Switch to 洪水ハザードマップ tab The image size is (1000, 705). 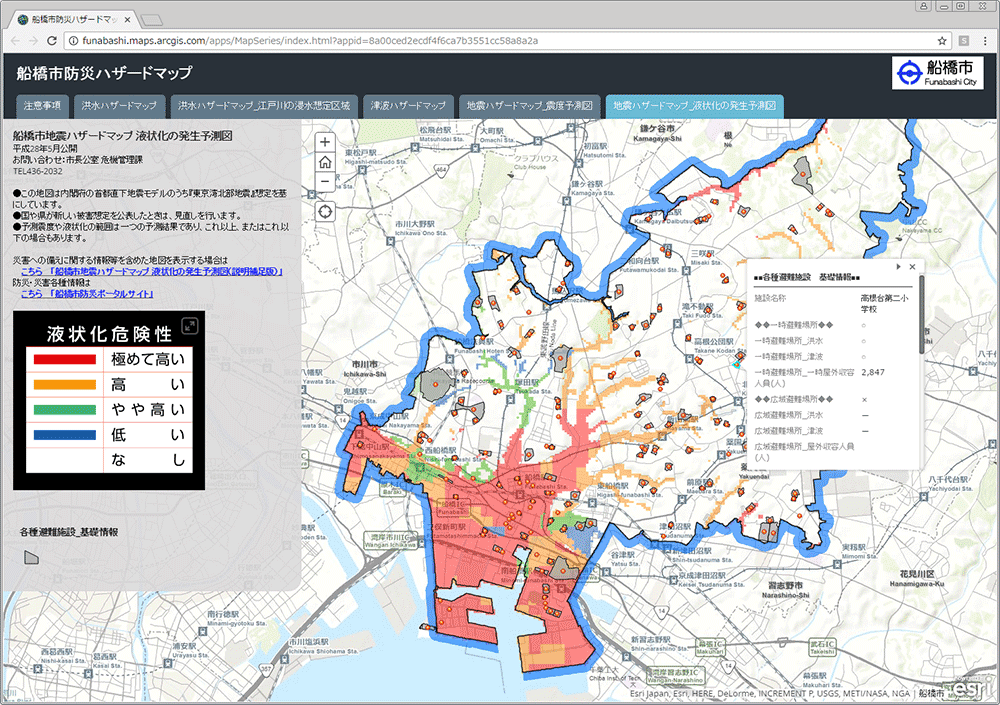tap(119, 105)
